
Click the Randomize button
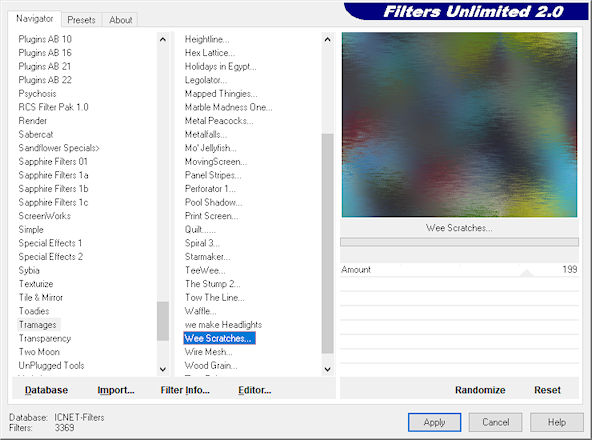click(x=480, y=390)
